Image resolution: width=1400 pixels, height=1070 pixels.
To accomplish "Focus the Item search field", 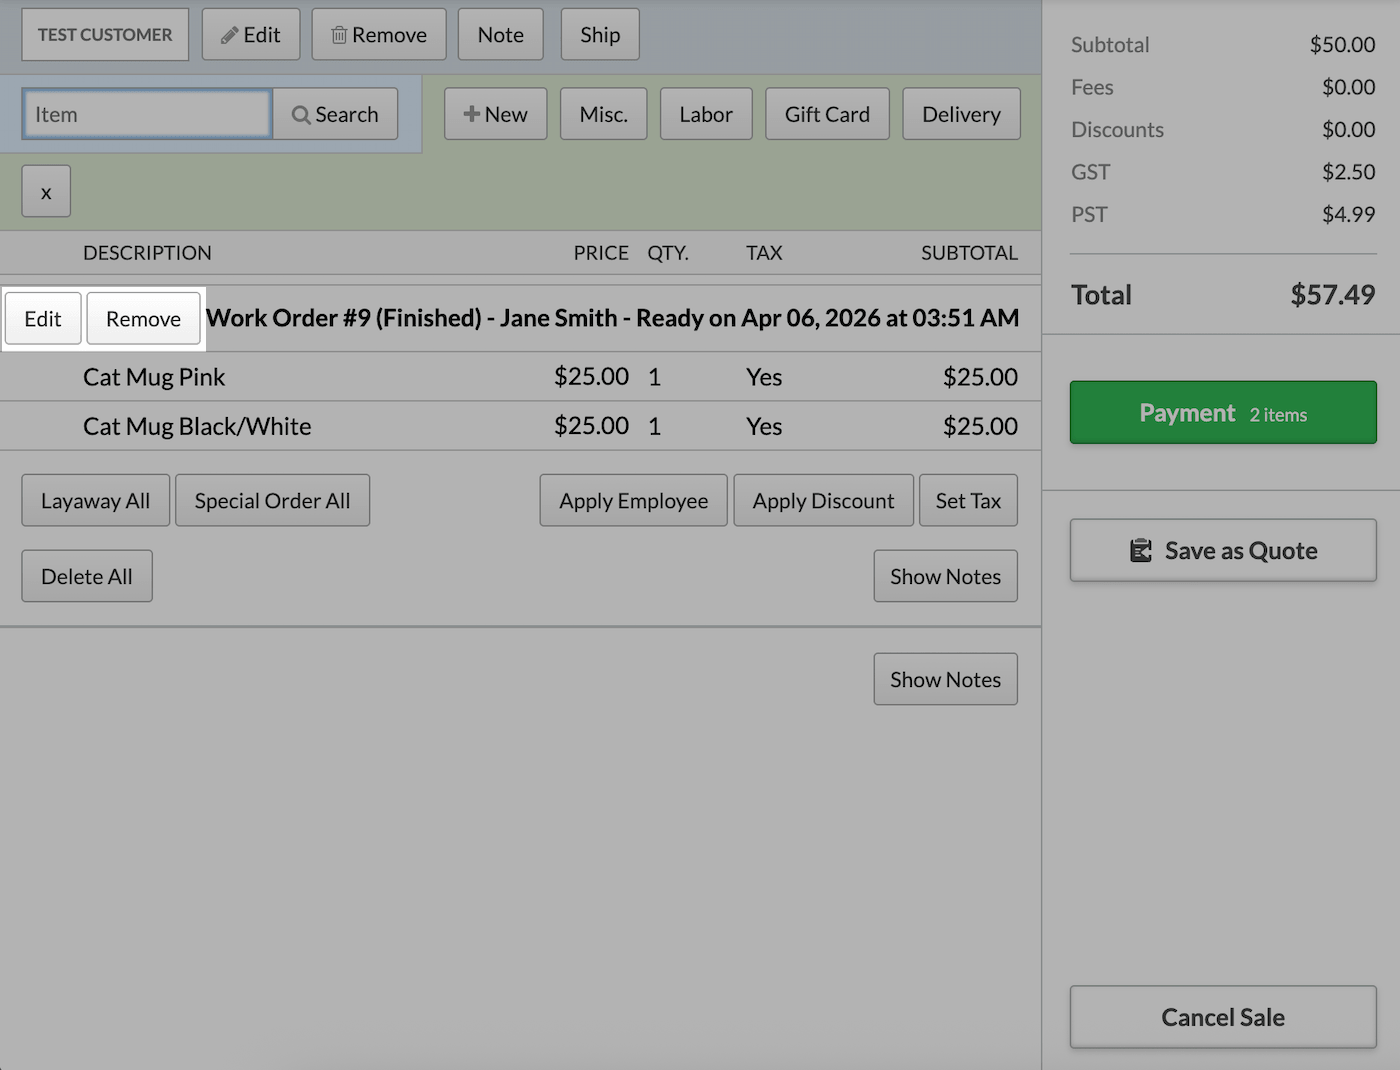I will (x=147, y=114).
